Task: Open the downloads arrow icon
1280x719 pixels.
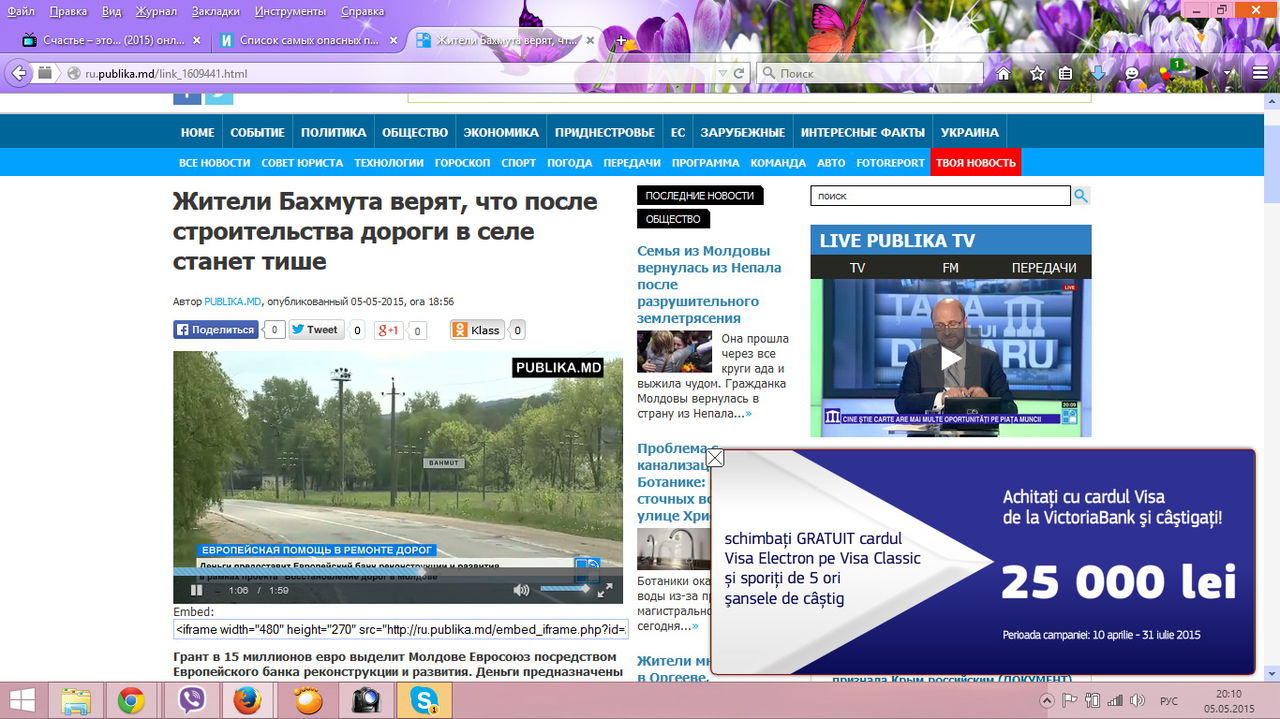Action: click(1098, 73)
